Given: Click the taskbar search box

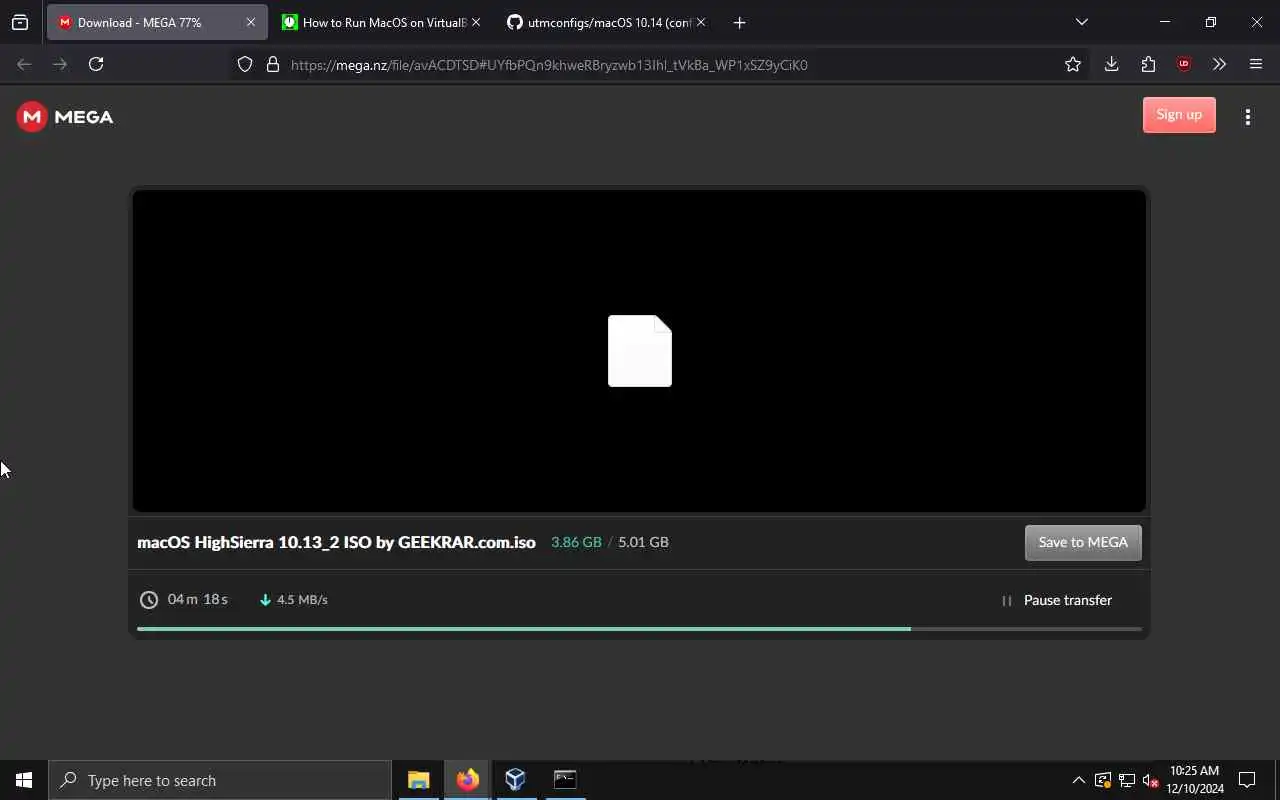Looking at the screenshot, I should point(220,780).
